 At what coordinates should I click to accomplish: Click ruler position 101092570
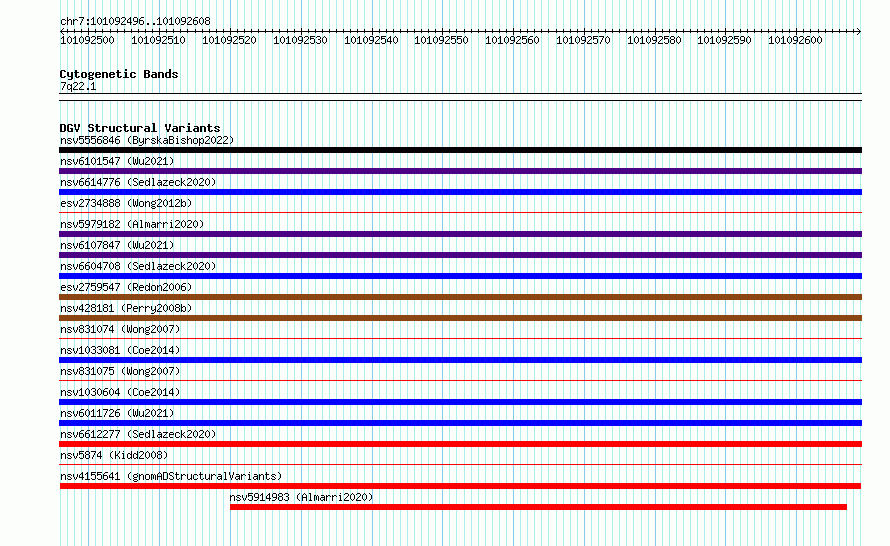click(583, 40)
